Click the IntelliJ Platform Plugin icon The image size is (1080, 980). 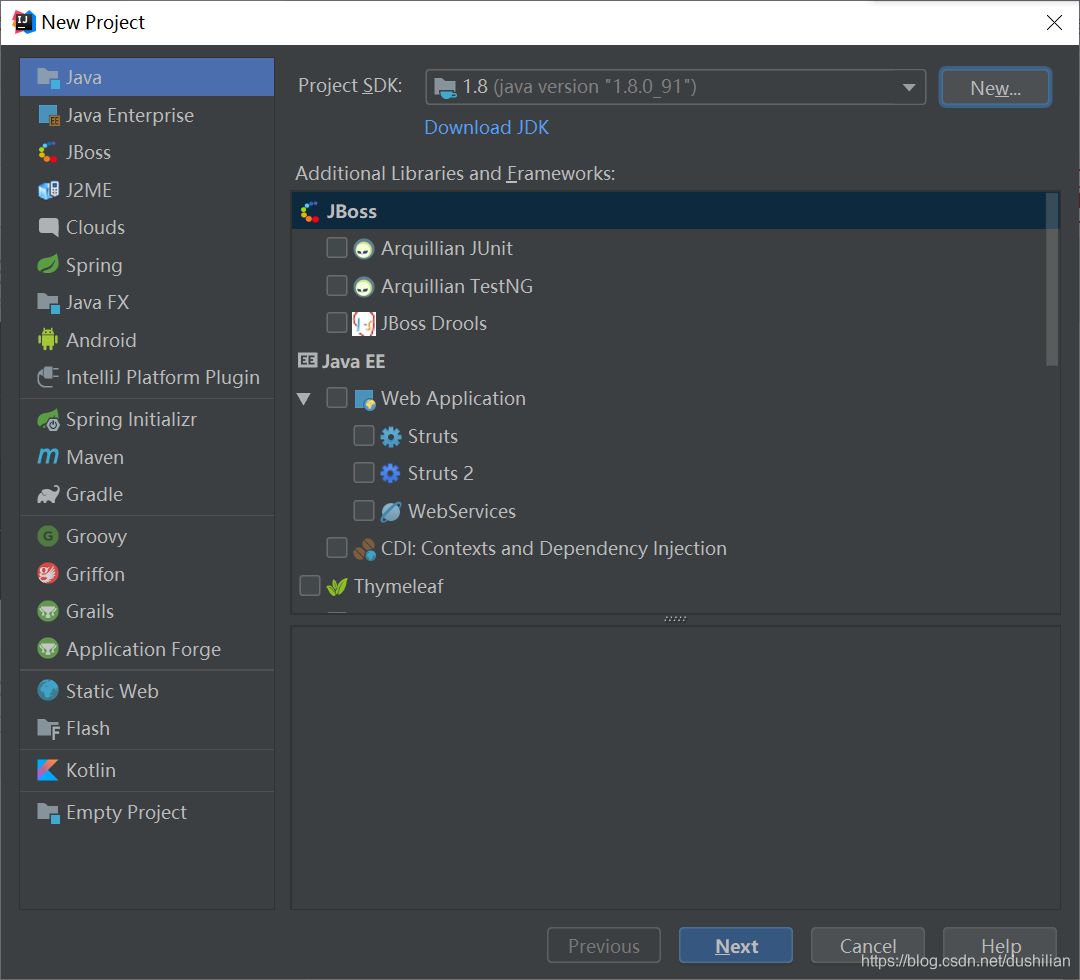click(48, 377)
